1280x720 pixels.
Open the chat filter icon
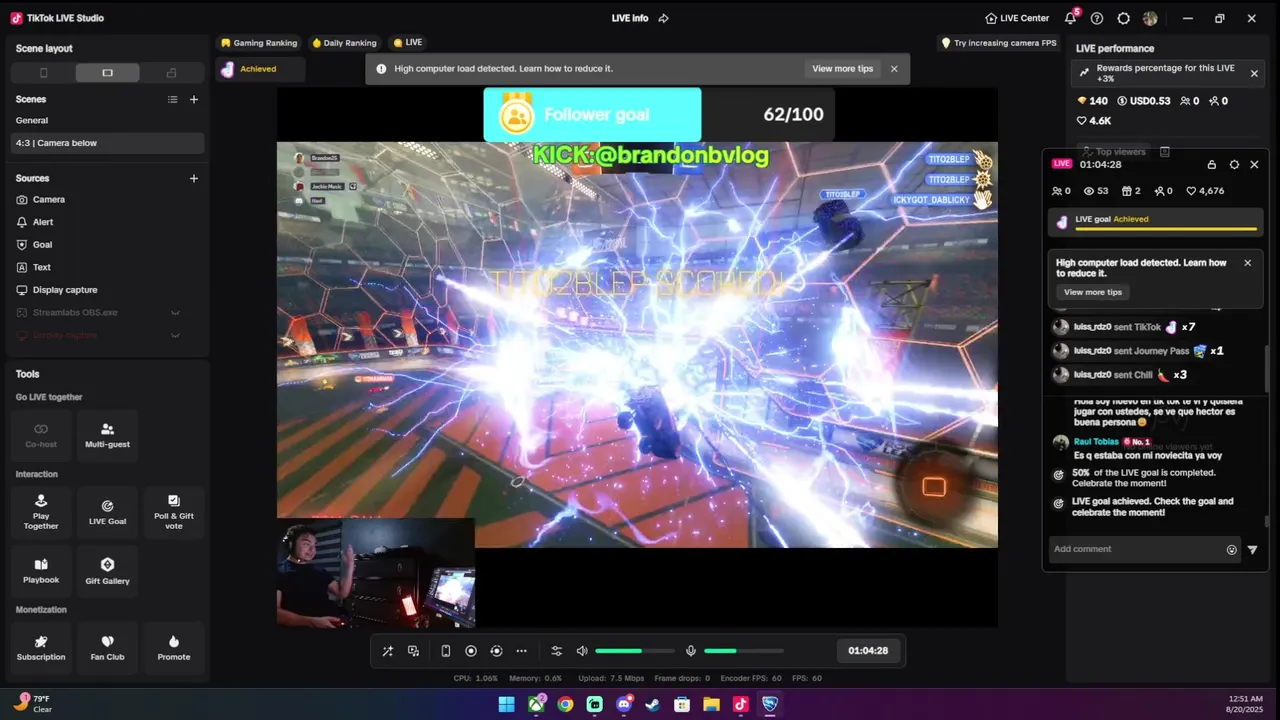pos(1252,549)
